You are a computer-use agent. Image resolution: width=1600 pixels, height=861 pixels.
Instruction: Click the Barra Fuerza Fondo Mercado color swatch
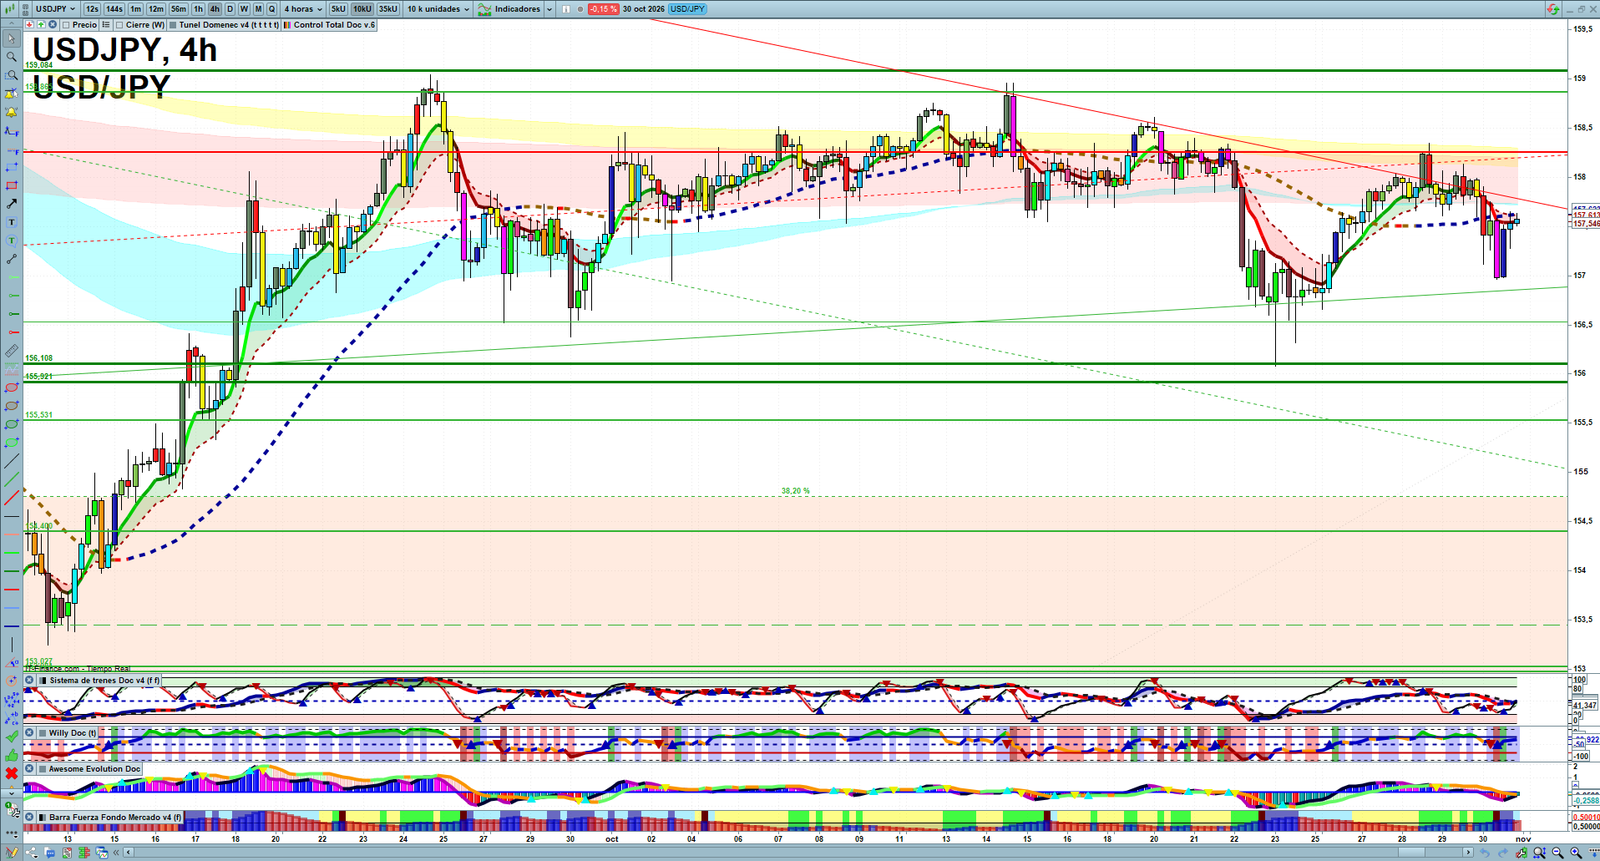(42, 817)
